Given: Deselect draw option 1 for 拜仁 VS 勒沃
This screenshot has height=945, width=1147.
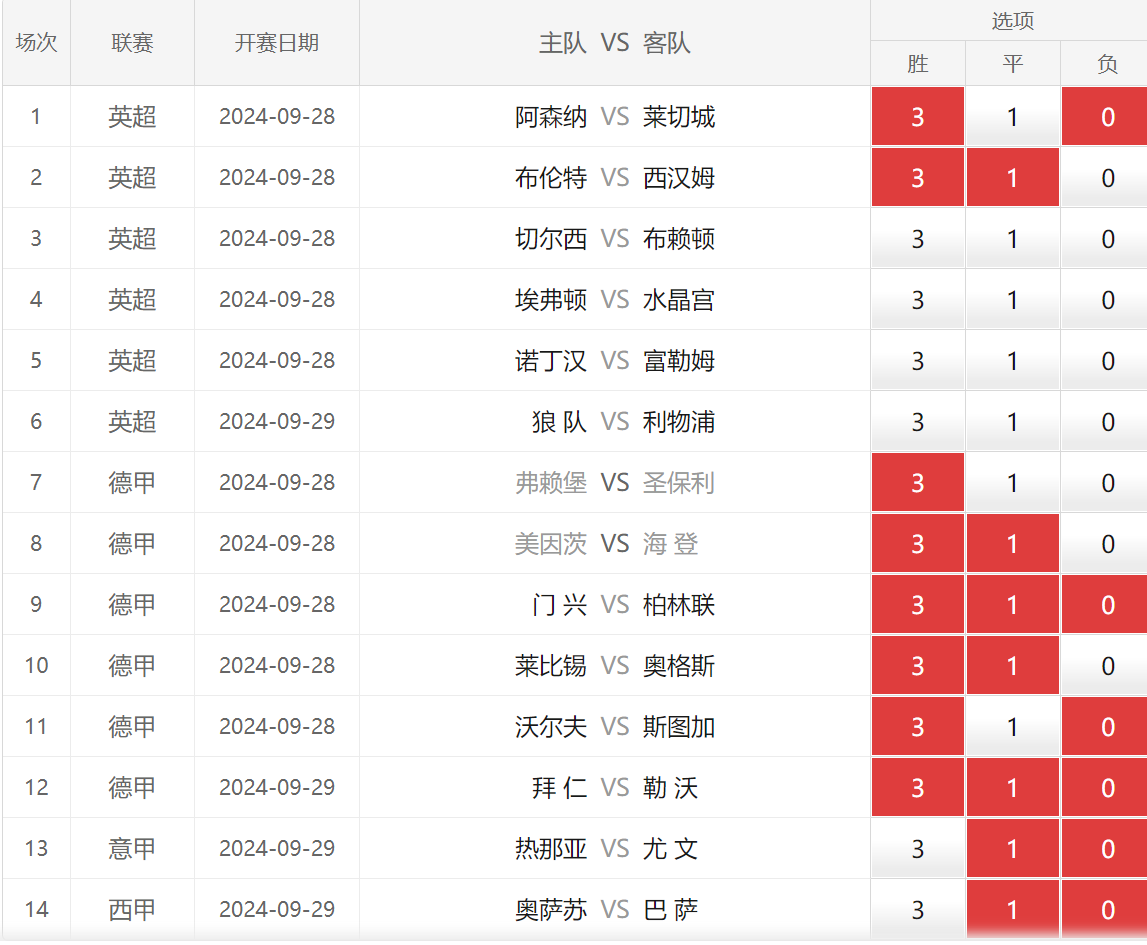Looking at the screenshot, I should click(x=1012, y=788).
